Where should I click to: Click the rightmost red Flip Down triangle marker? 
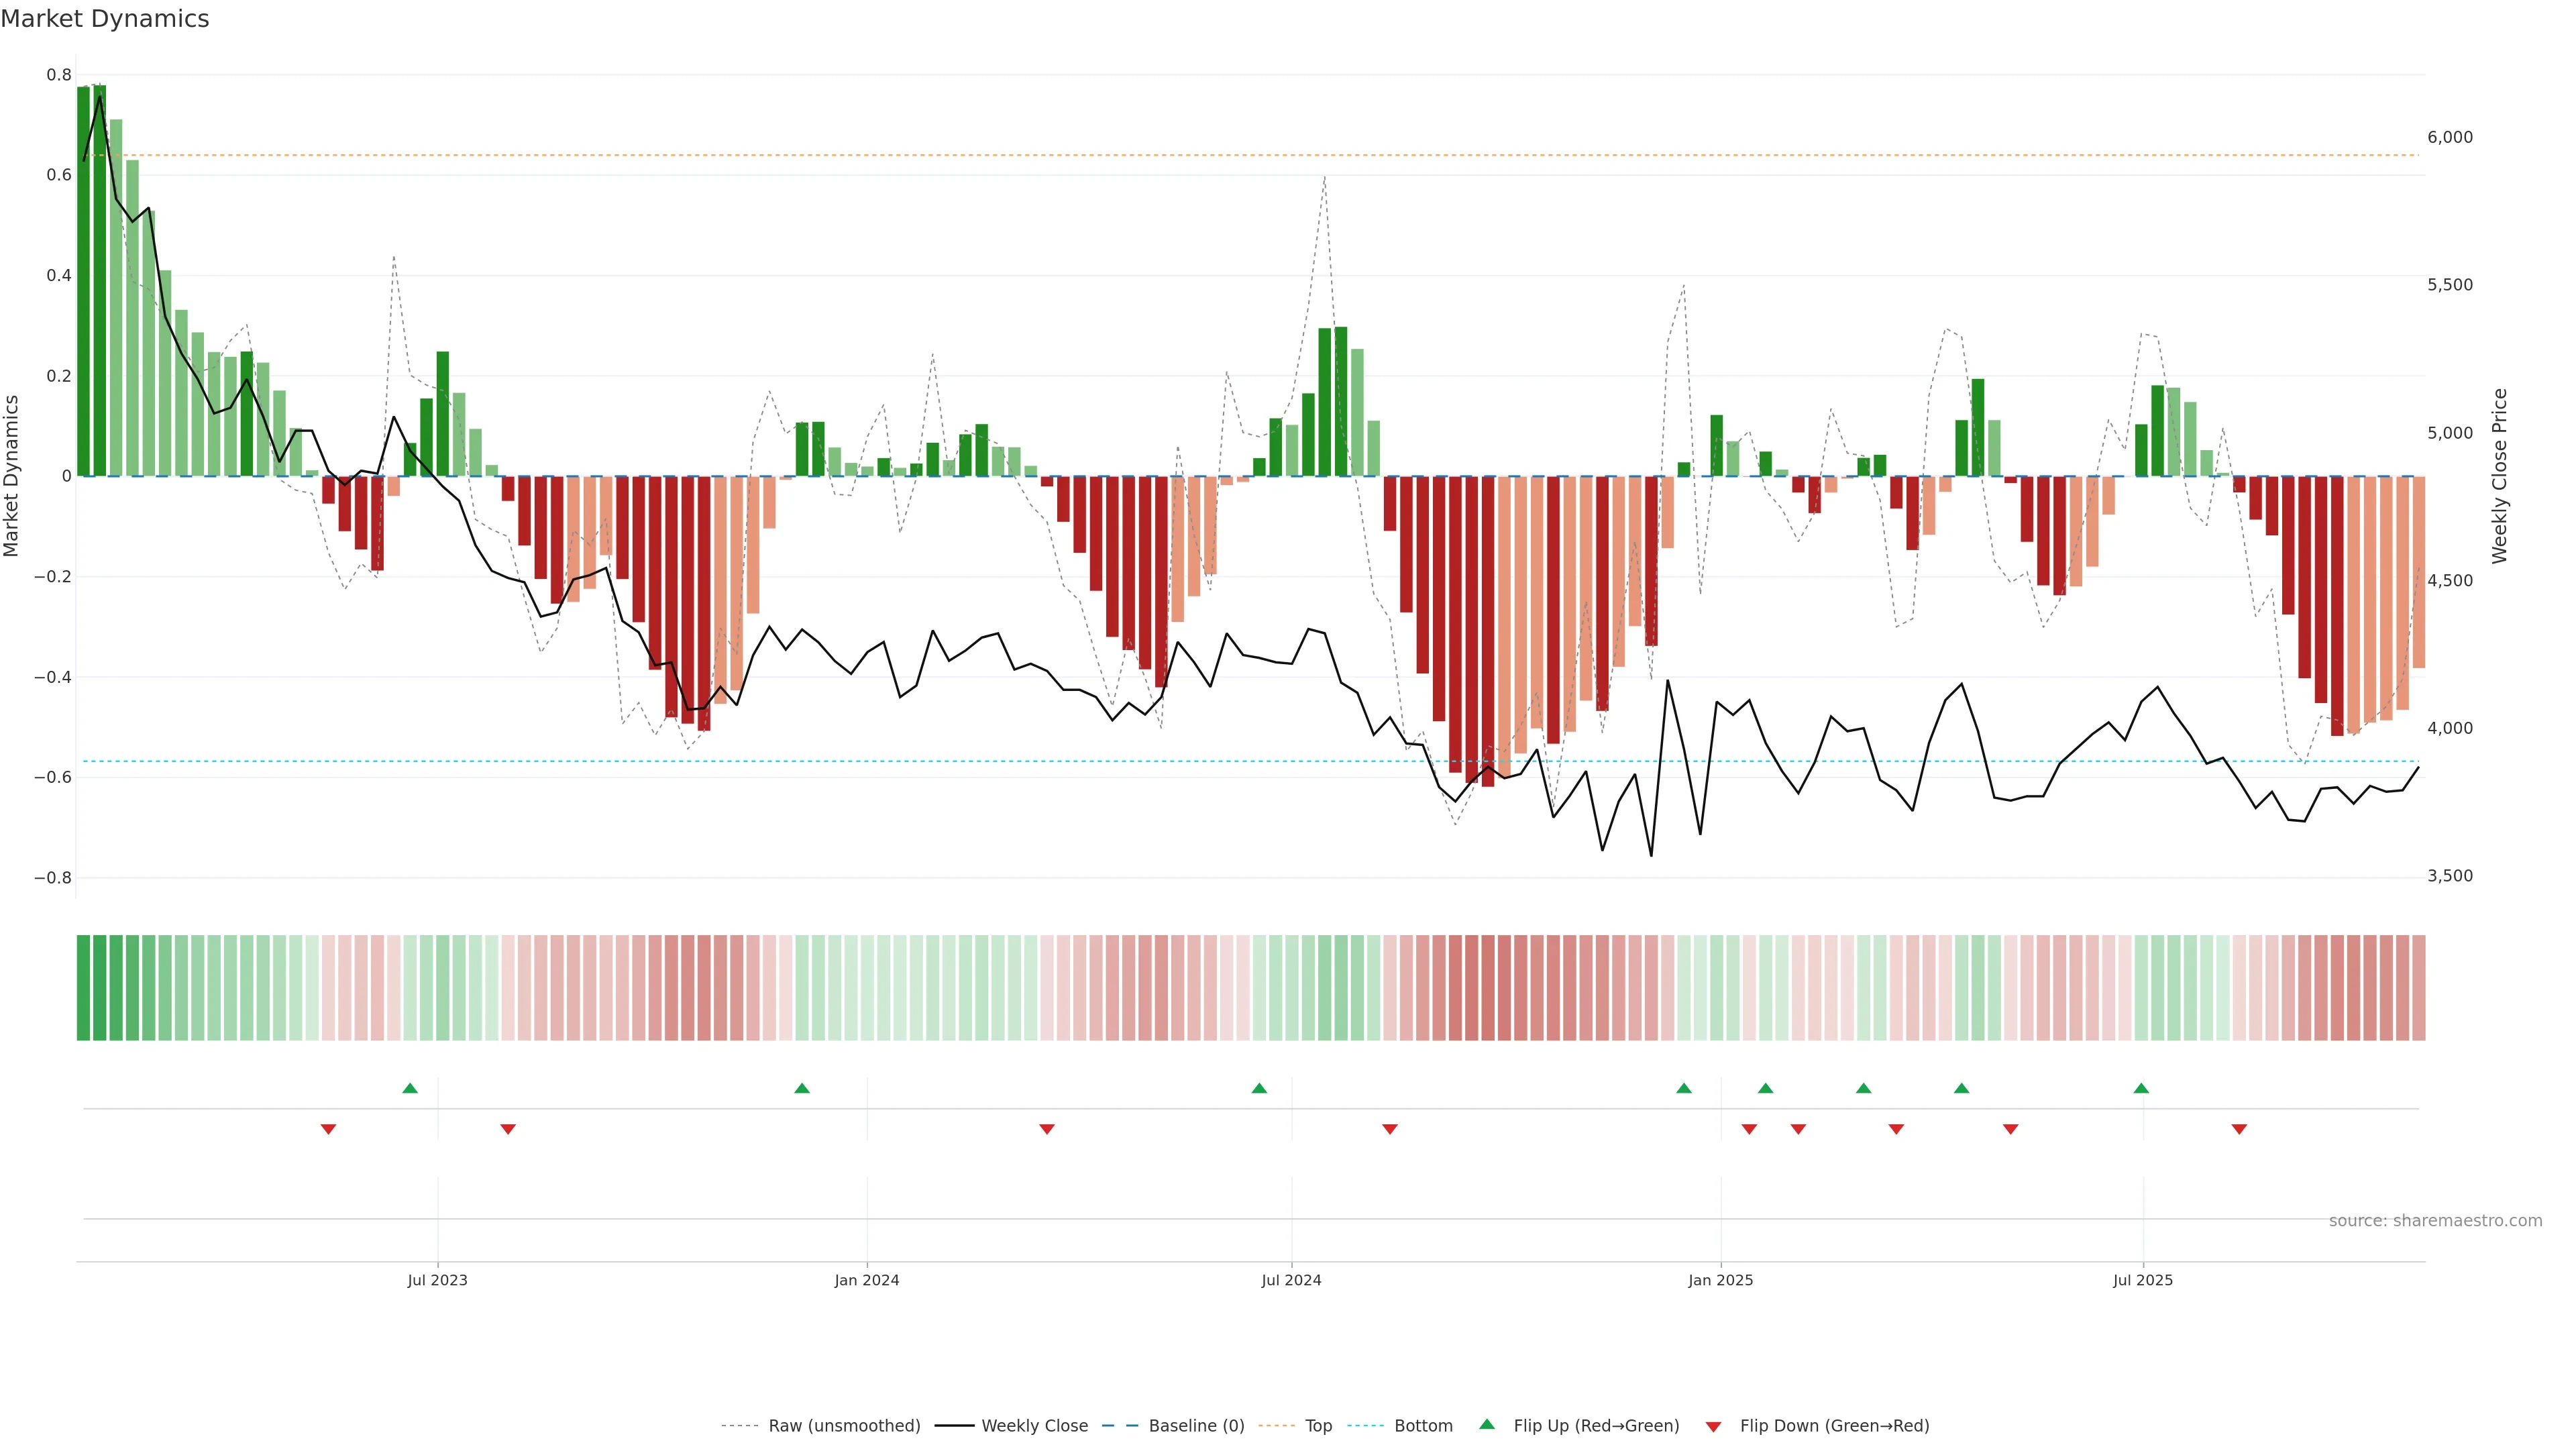2239,1129
